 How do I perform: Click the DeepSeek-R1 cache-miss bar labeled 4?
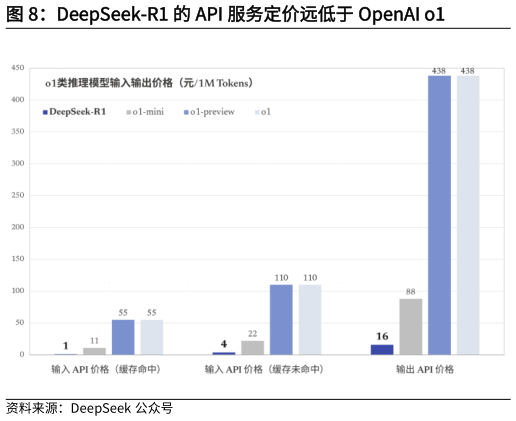pyautogui.click(x=224, y=353)
